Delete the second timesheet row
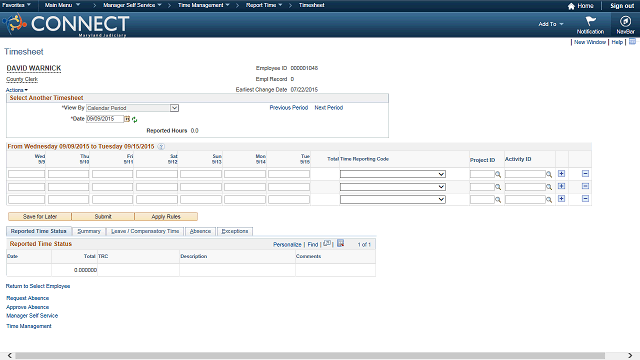Screen dimensions: 640x360 585,186
